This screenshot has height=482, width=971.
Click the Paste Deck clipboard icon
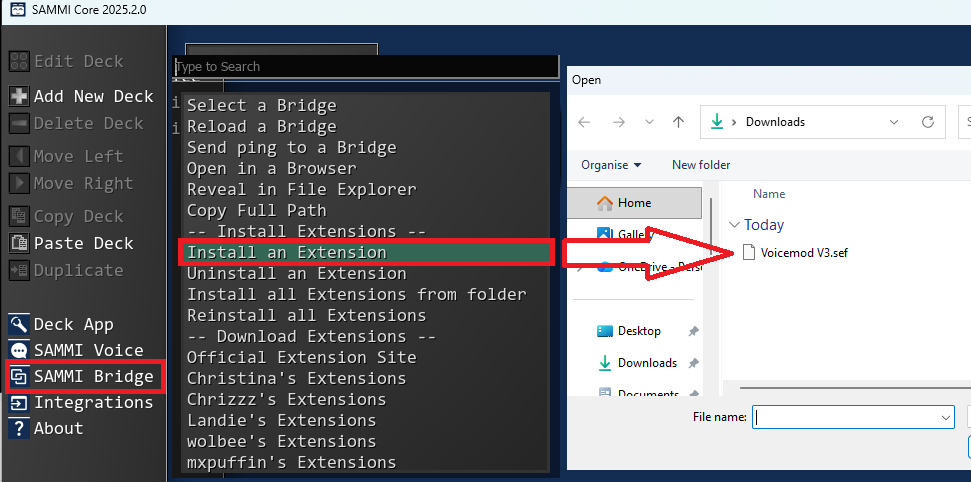click(x=19, y=243)
